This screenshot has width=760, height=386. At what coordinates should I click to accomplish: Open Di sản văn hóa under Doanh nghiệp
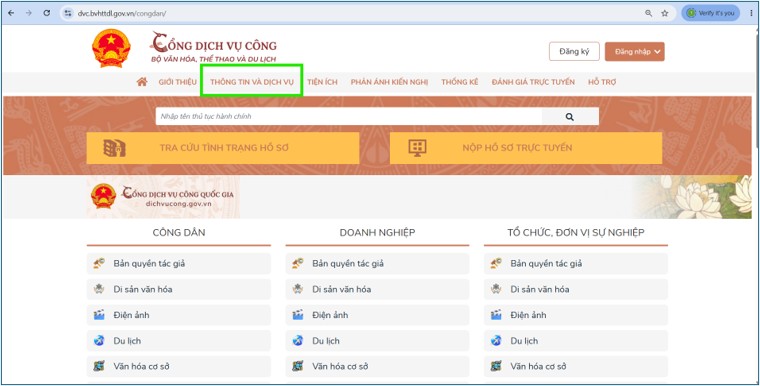click(377, 289)
